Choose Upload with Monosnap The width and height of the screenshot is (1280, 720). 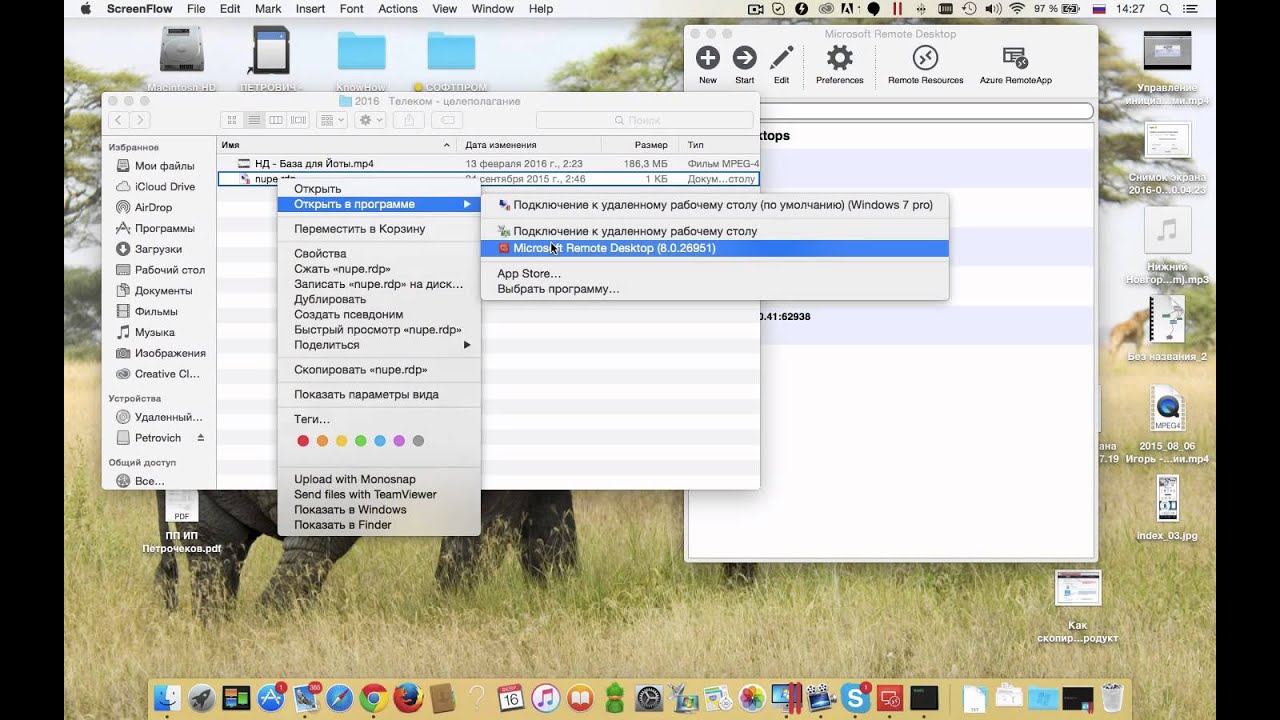[x=379, y=479]
